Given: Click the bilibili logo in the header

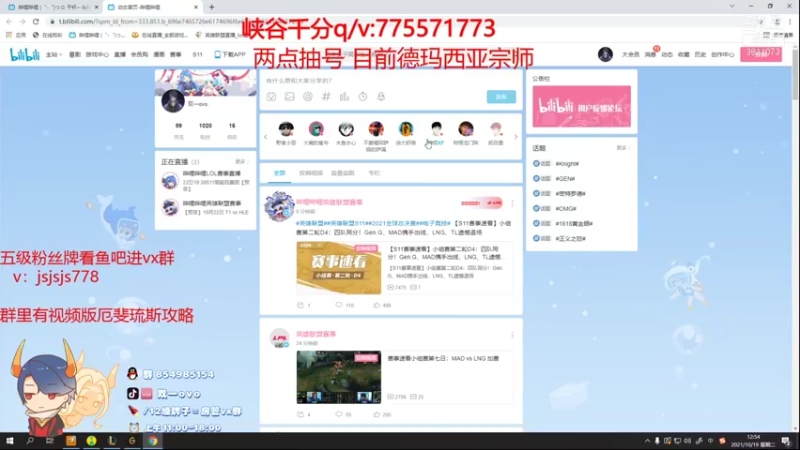Looking at the screenshot, I should pos(24,54).
